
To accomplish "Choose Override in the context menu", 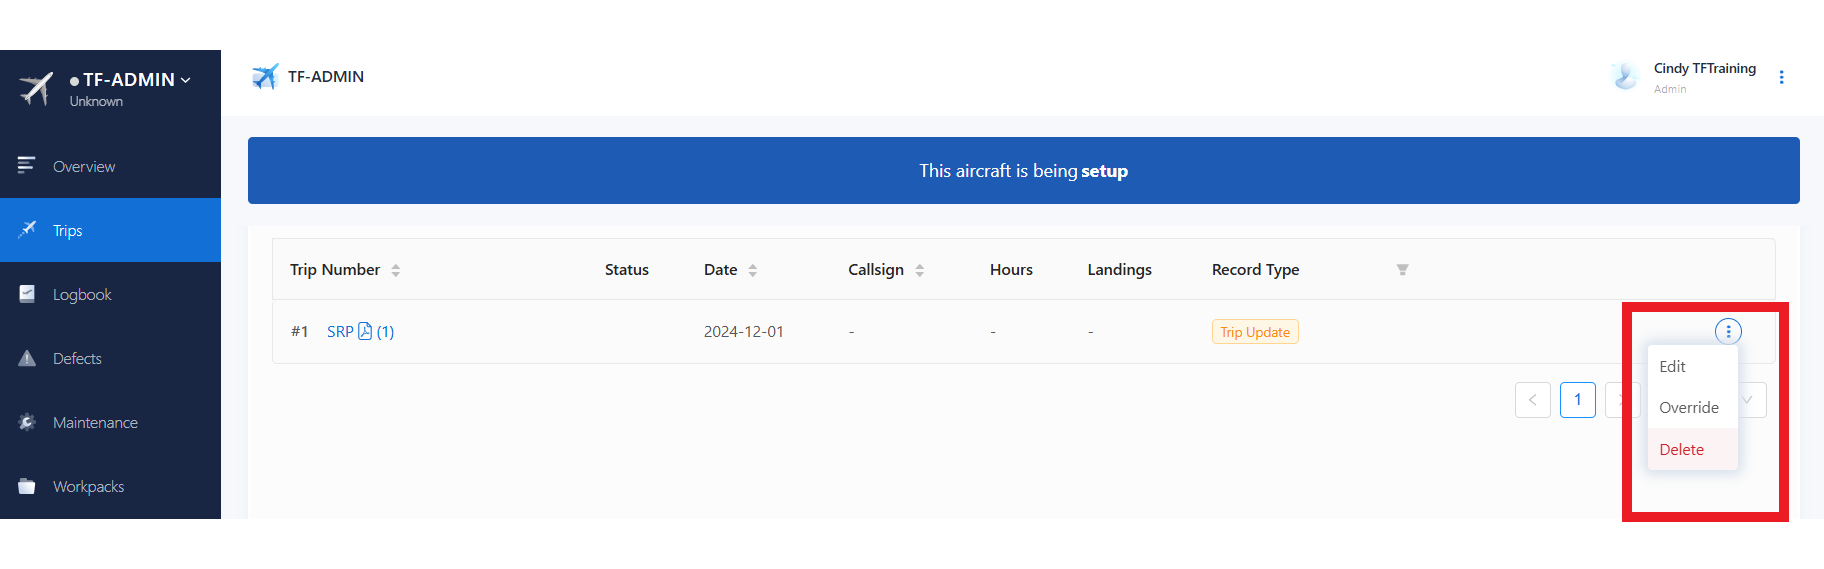I will click(1689, 408).
